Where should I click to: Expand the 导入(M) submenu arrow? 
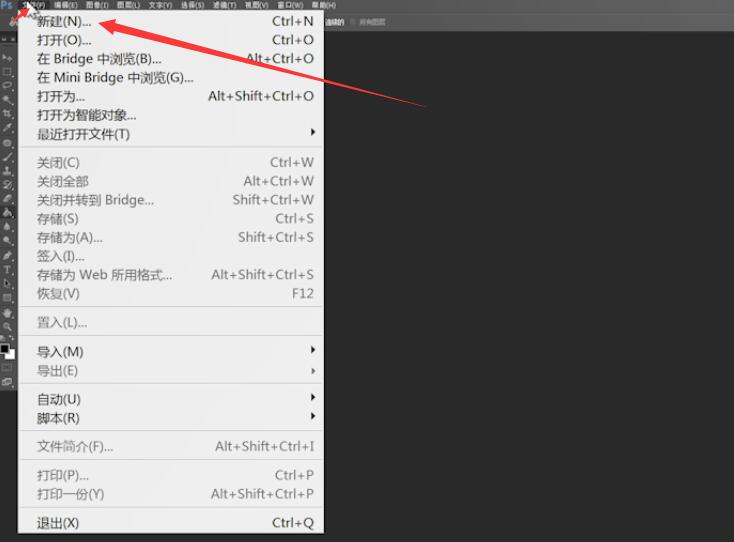point(313,350)
